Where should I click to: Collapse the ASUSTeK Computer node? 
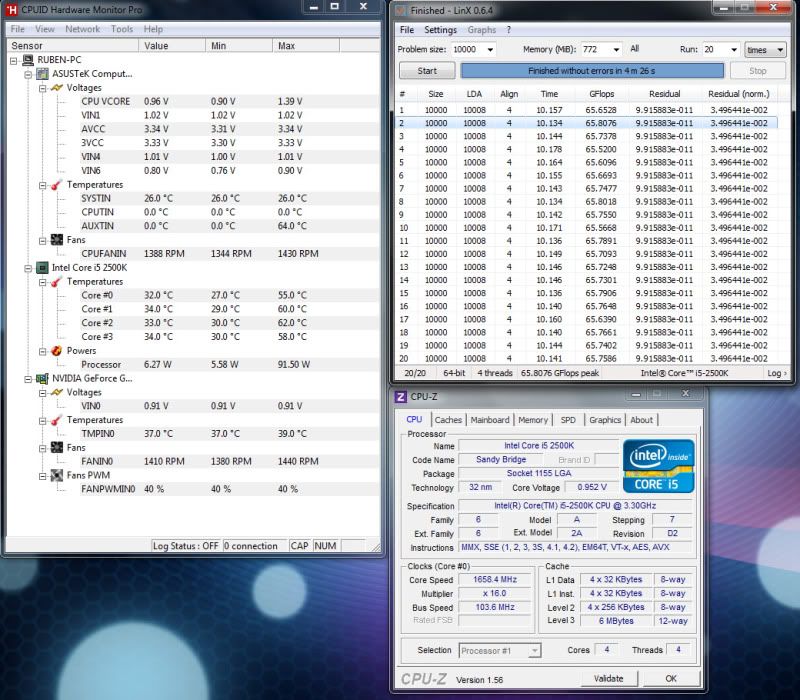(x=28, y=74)
